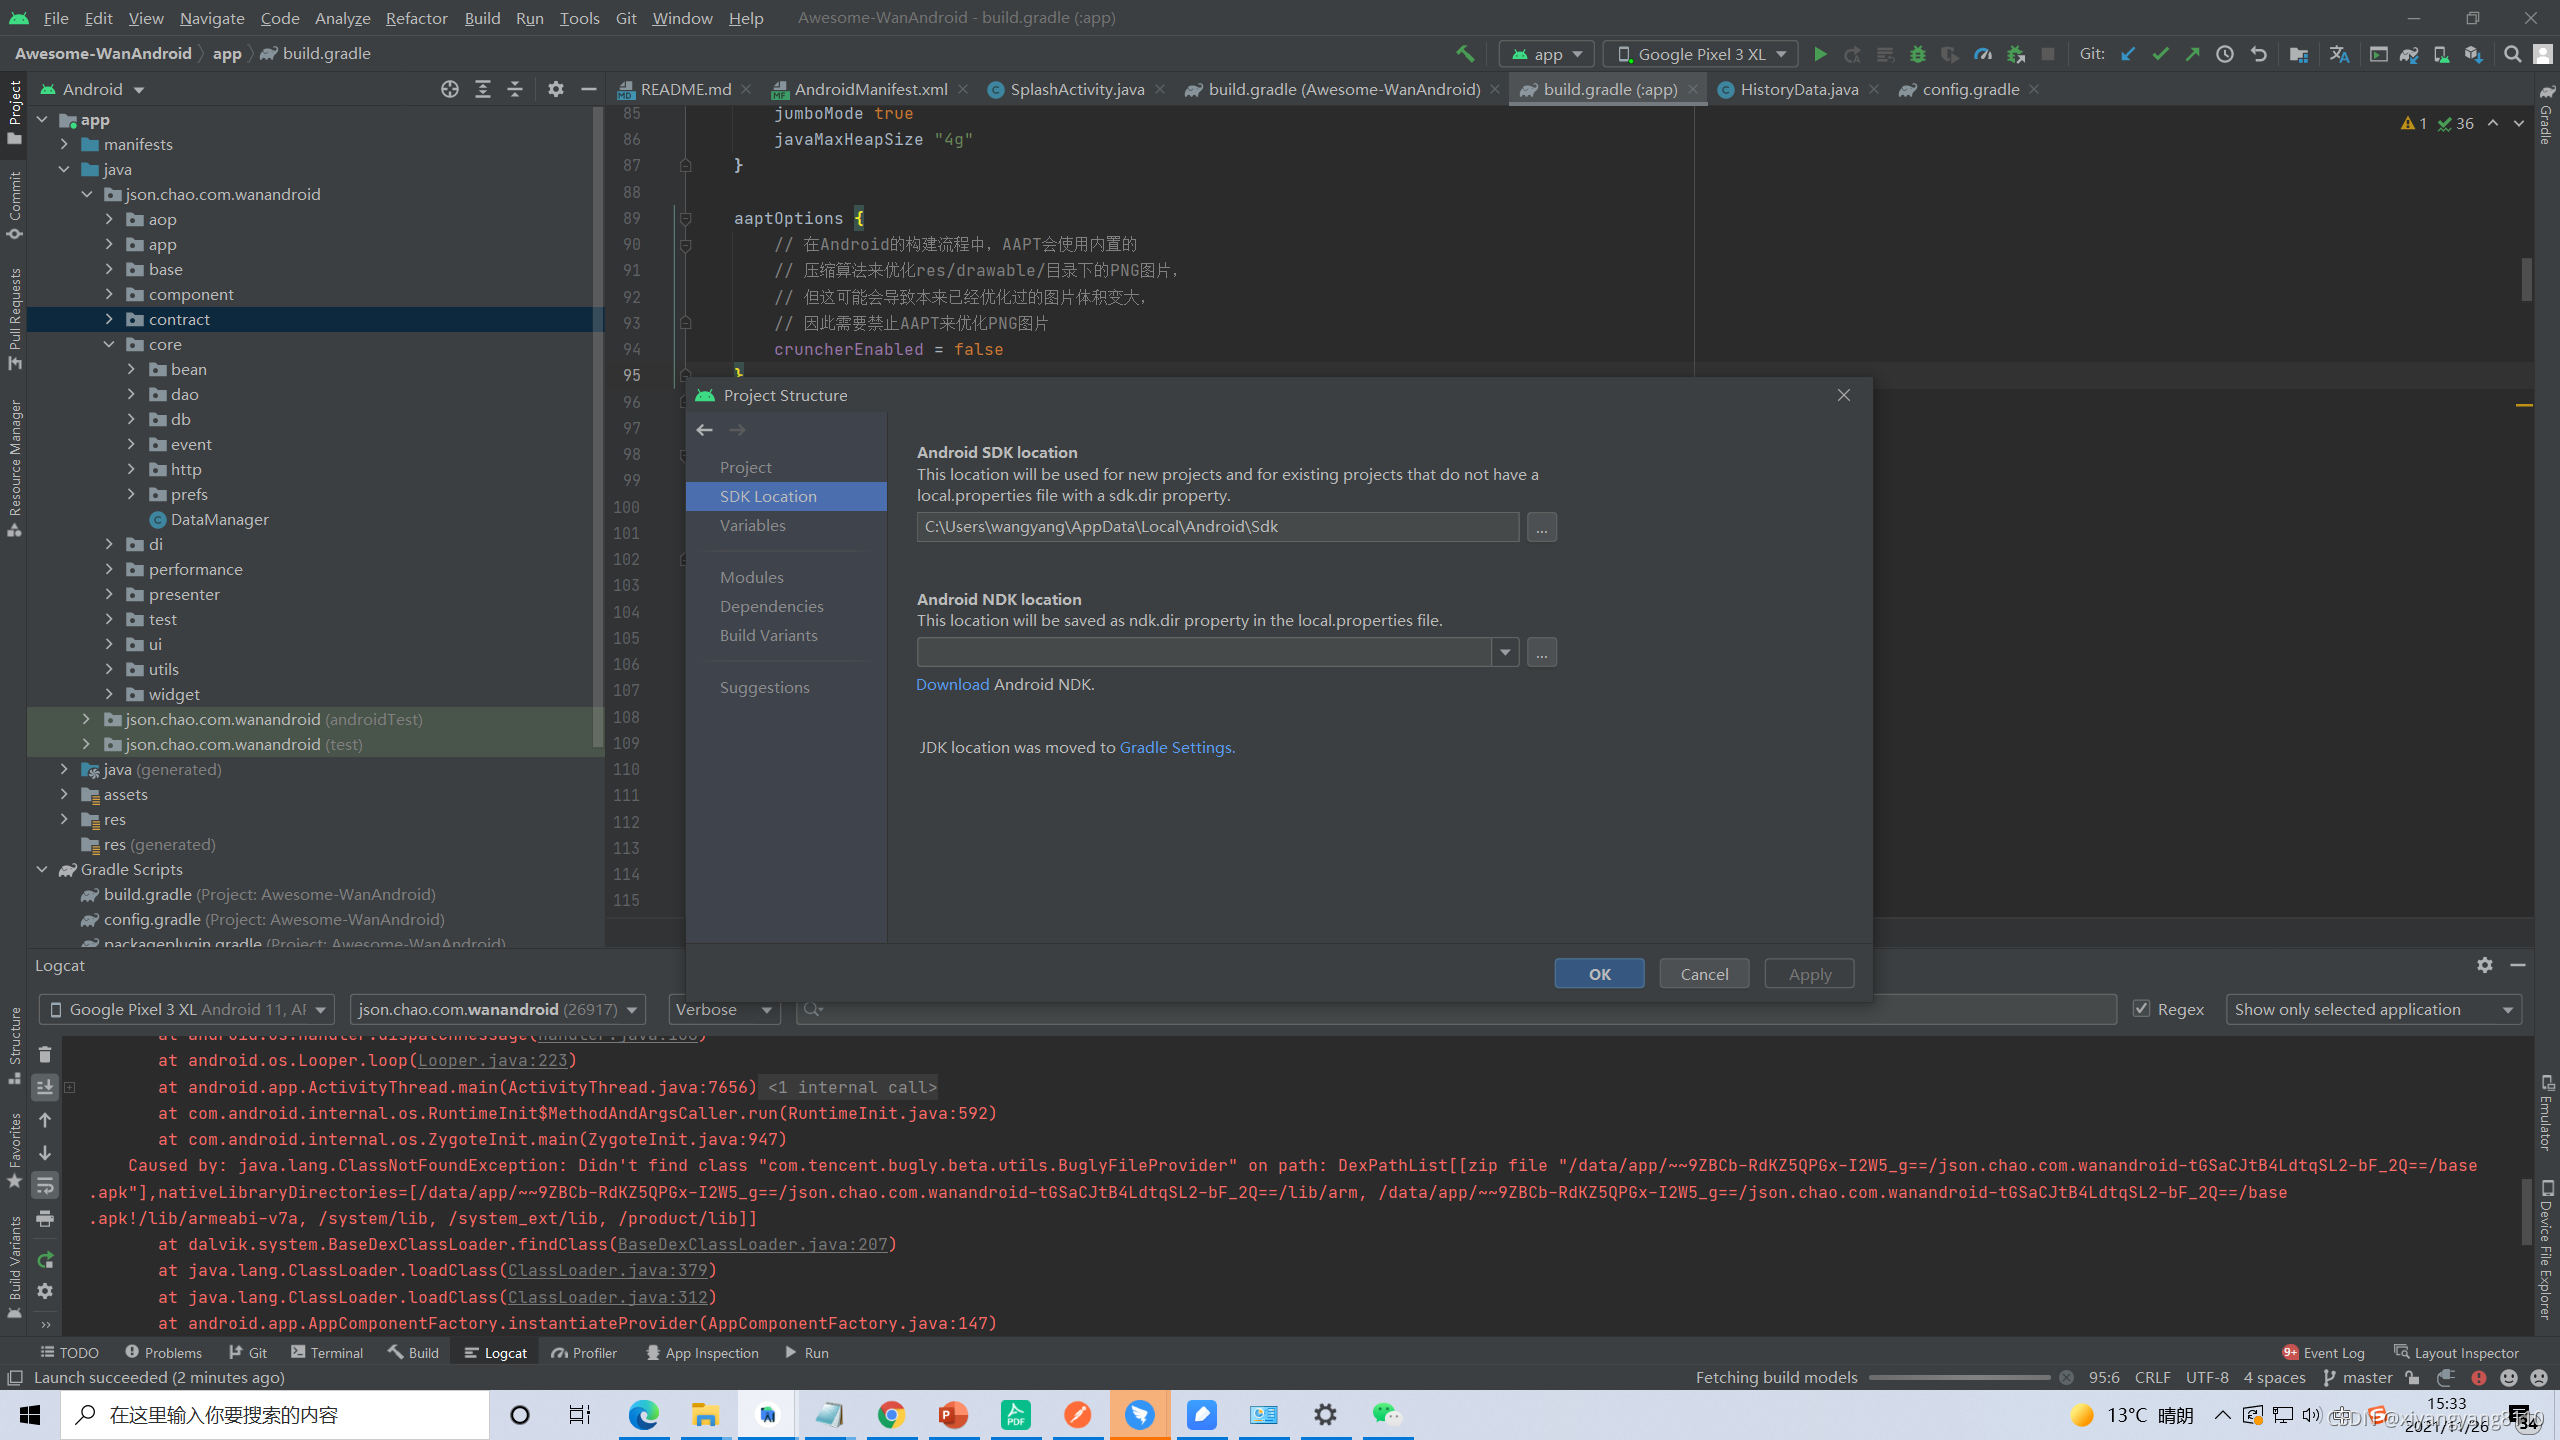Search everywhere using the magnifier icon

pyautogui.click(x=2513, y=53)
